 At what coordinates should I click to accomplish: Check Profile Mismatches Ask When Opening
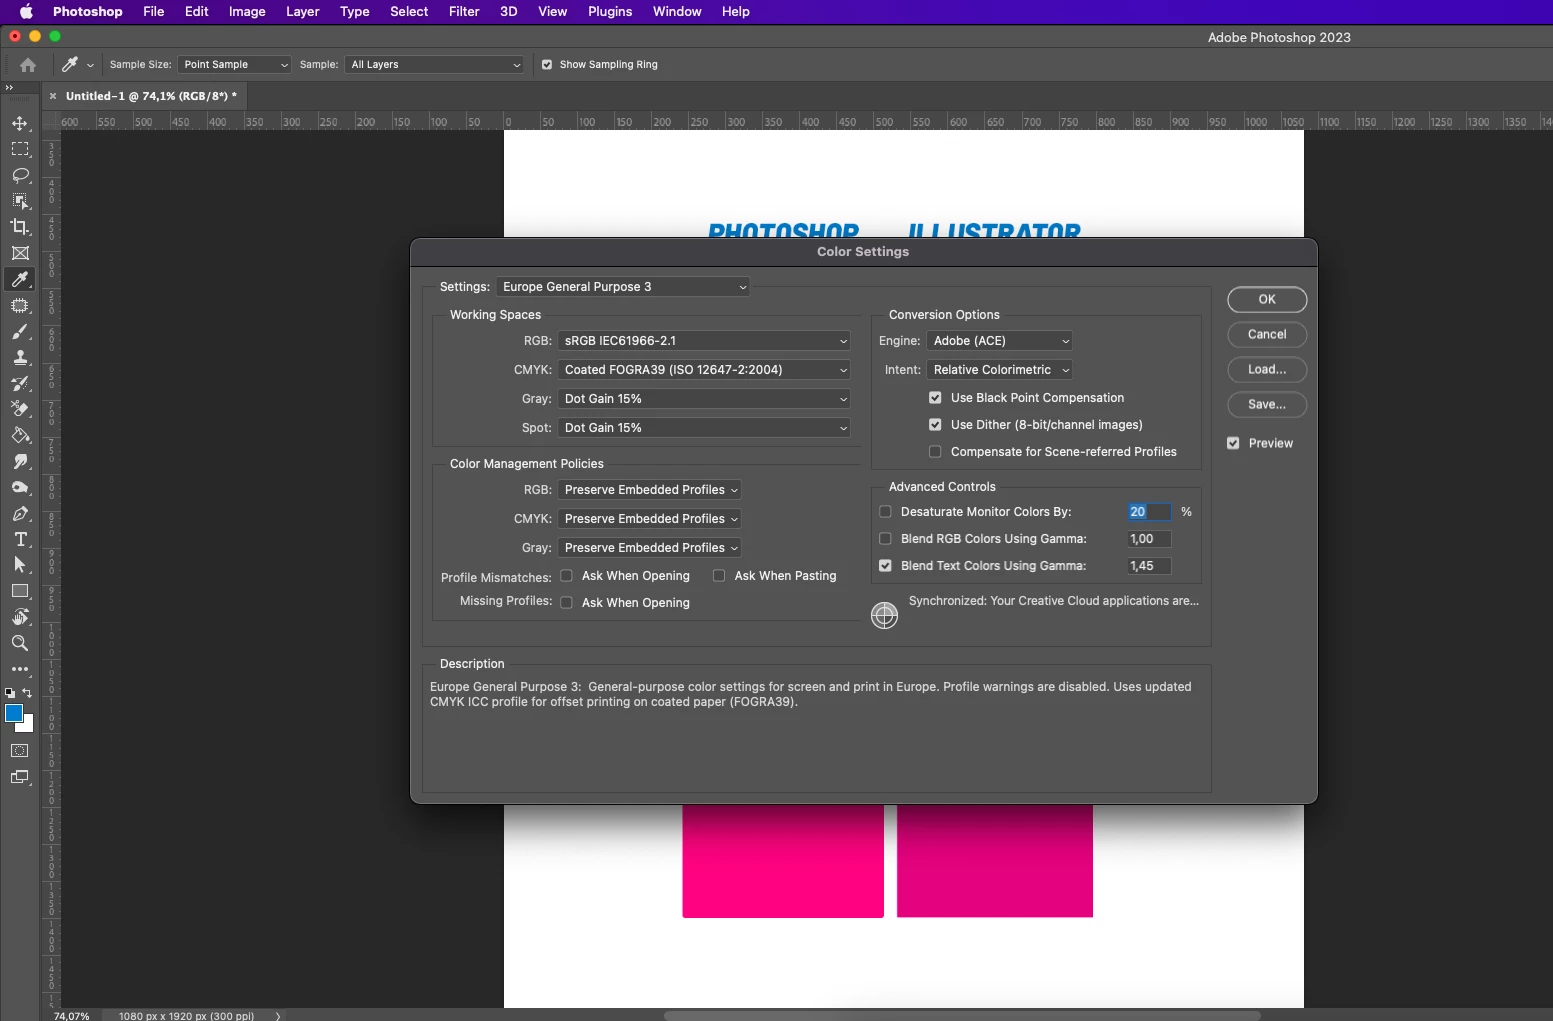pos(567,576)
